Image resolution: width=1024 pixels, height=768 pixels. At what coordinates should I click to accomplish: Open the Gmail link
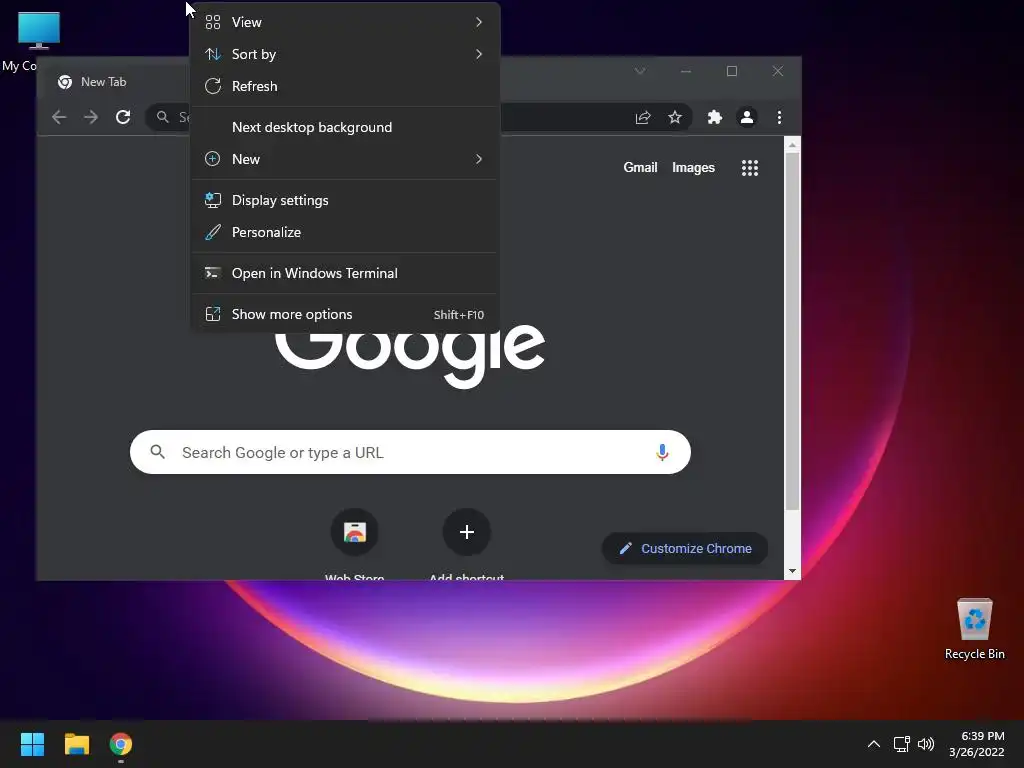(x=640, y=168)
